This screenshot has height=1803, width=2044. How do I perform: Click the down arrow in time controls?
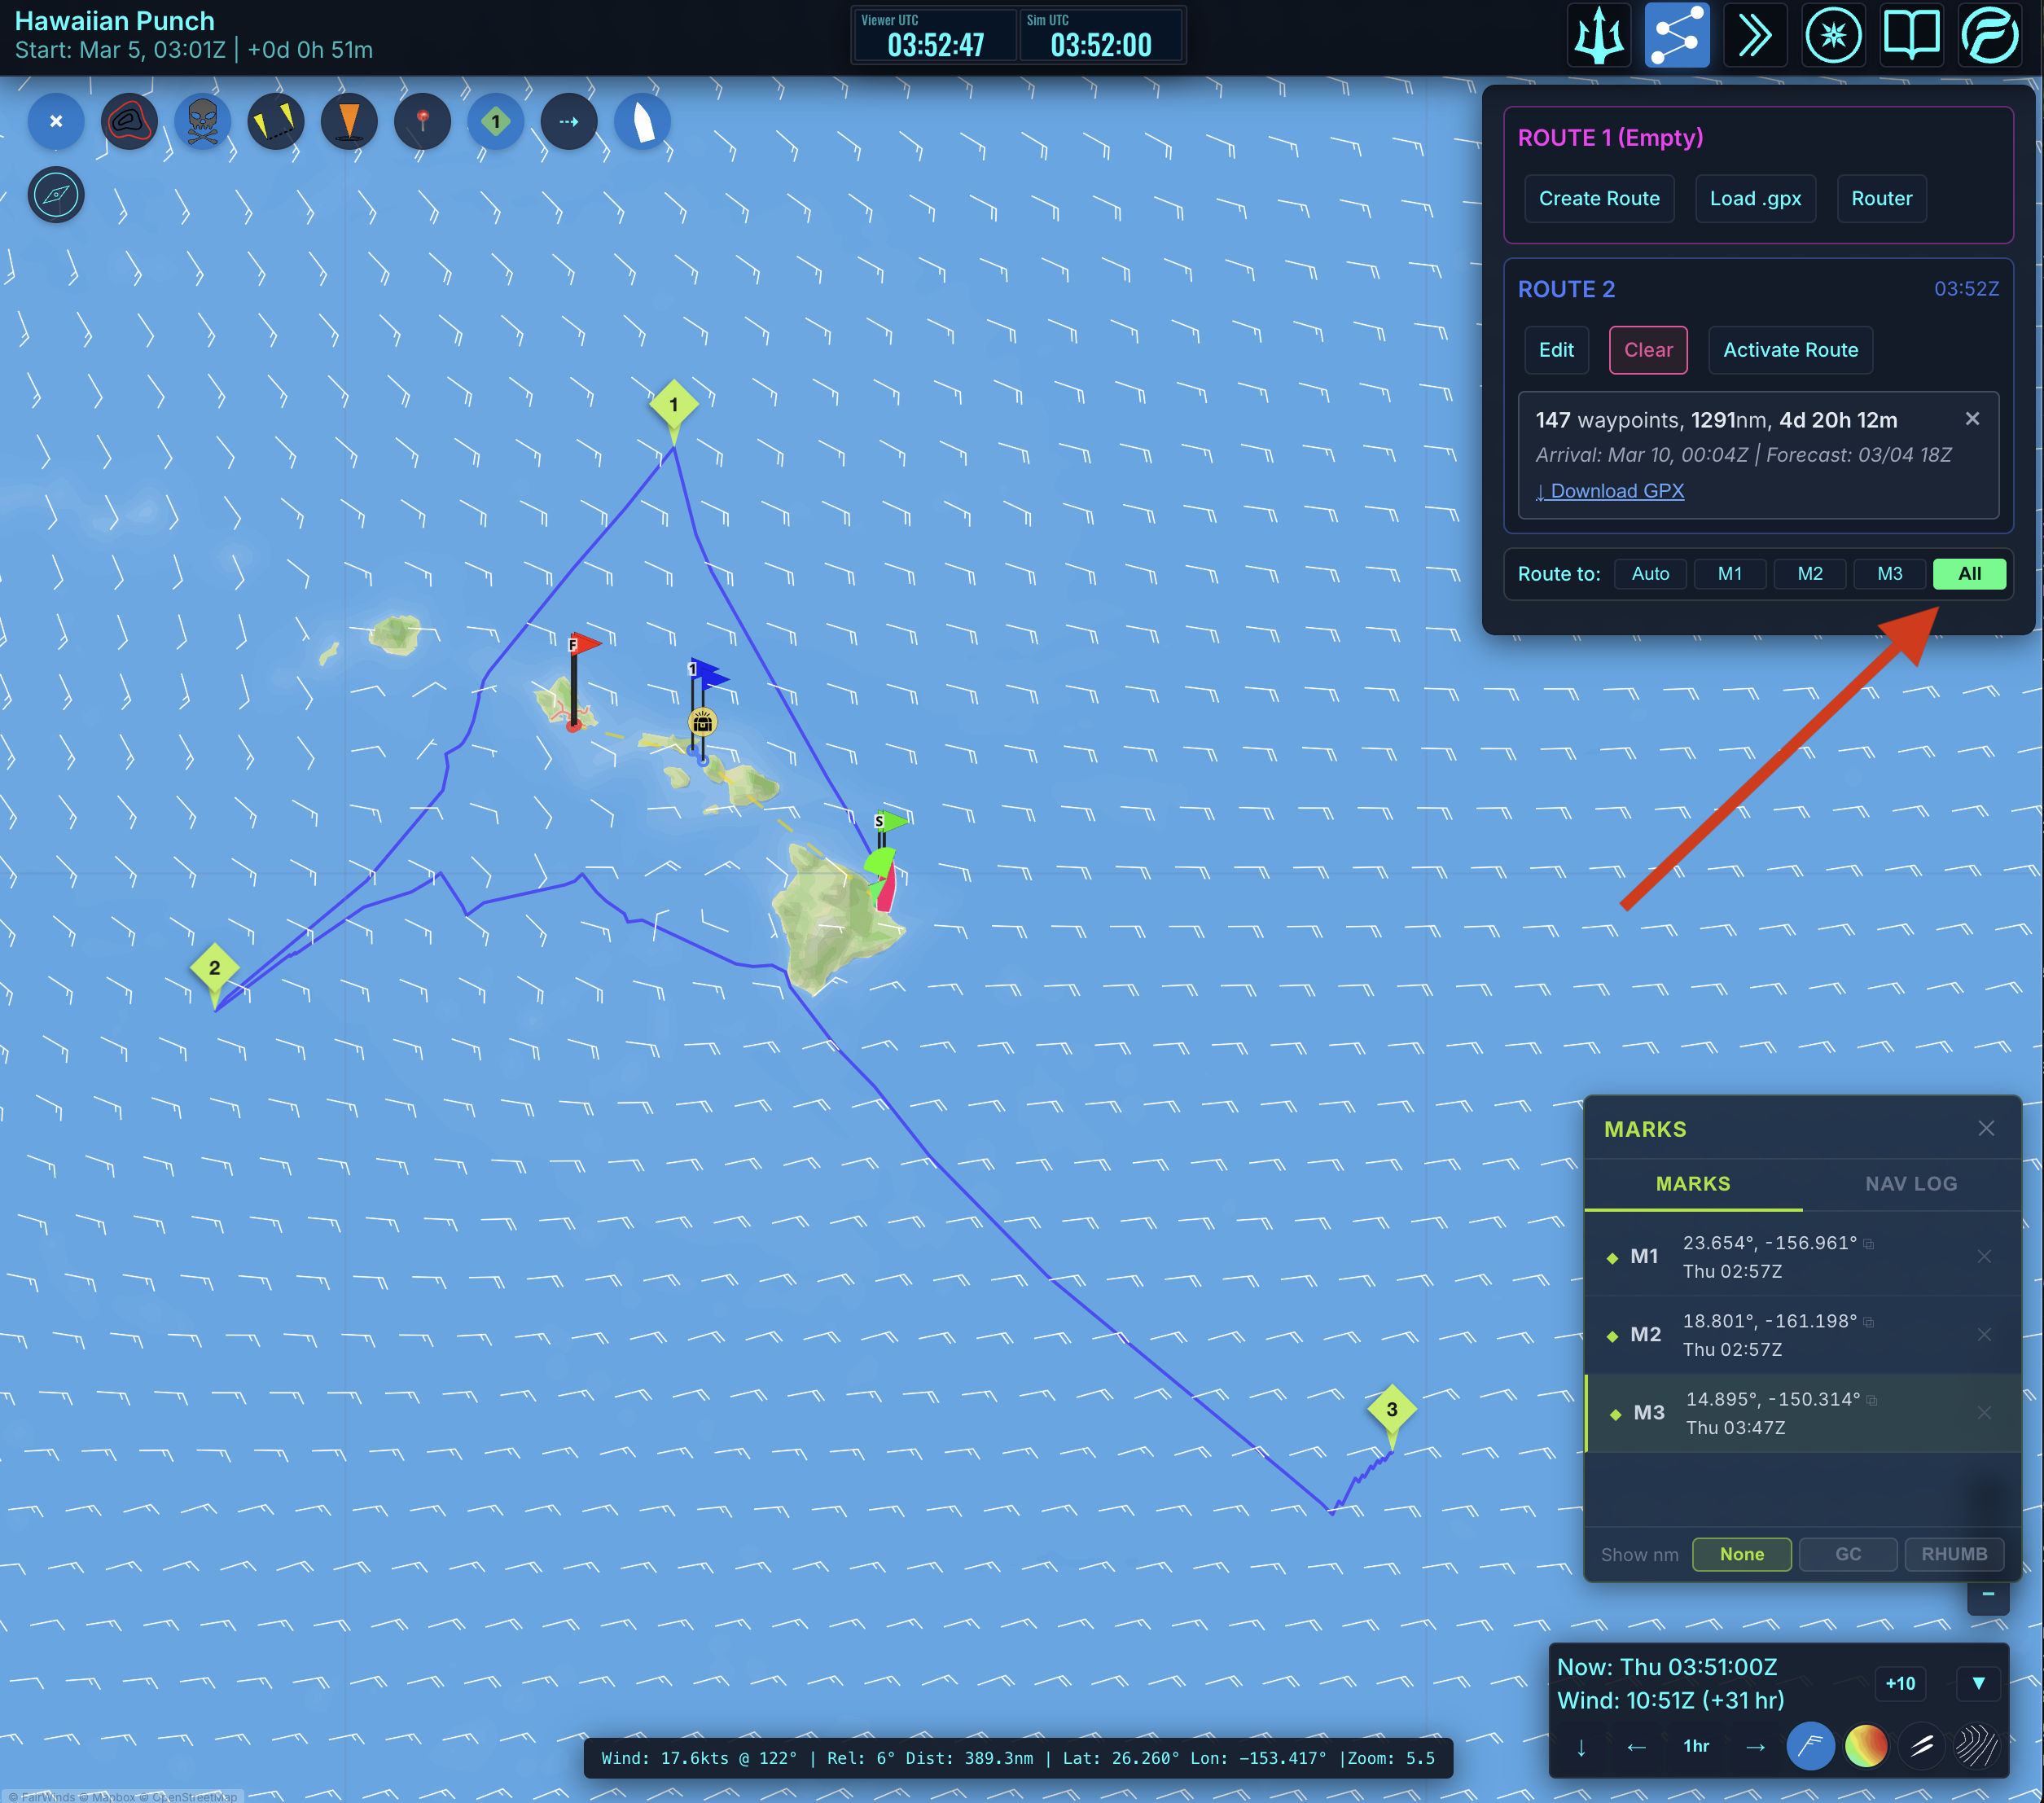pyautogui.click(x=1581, y=1747)
